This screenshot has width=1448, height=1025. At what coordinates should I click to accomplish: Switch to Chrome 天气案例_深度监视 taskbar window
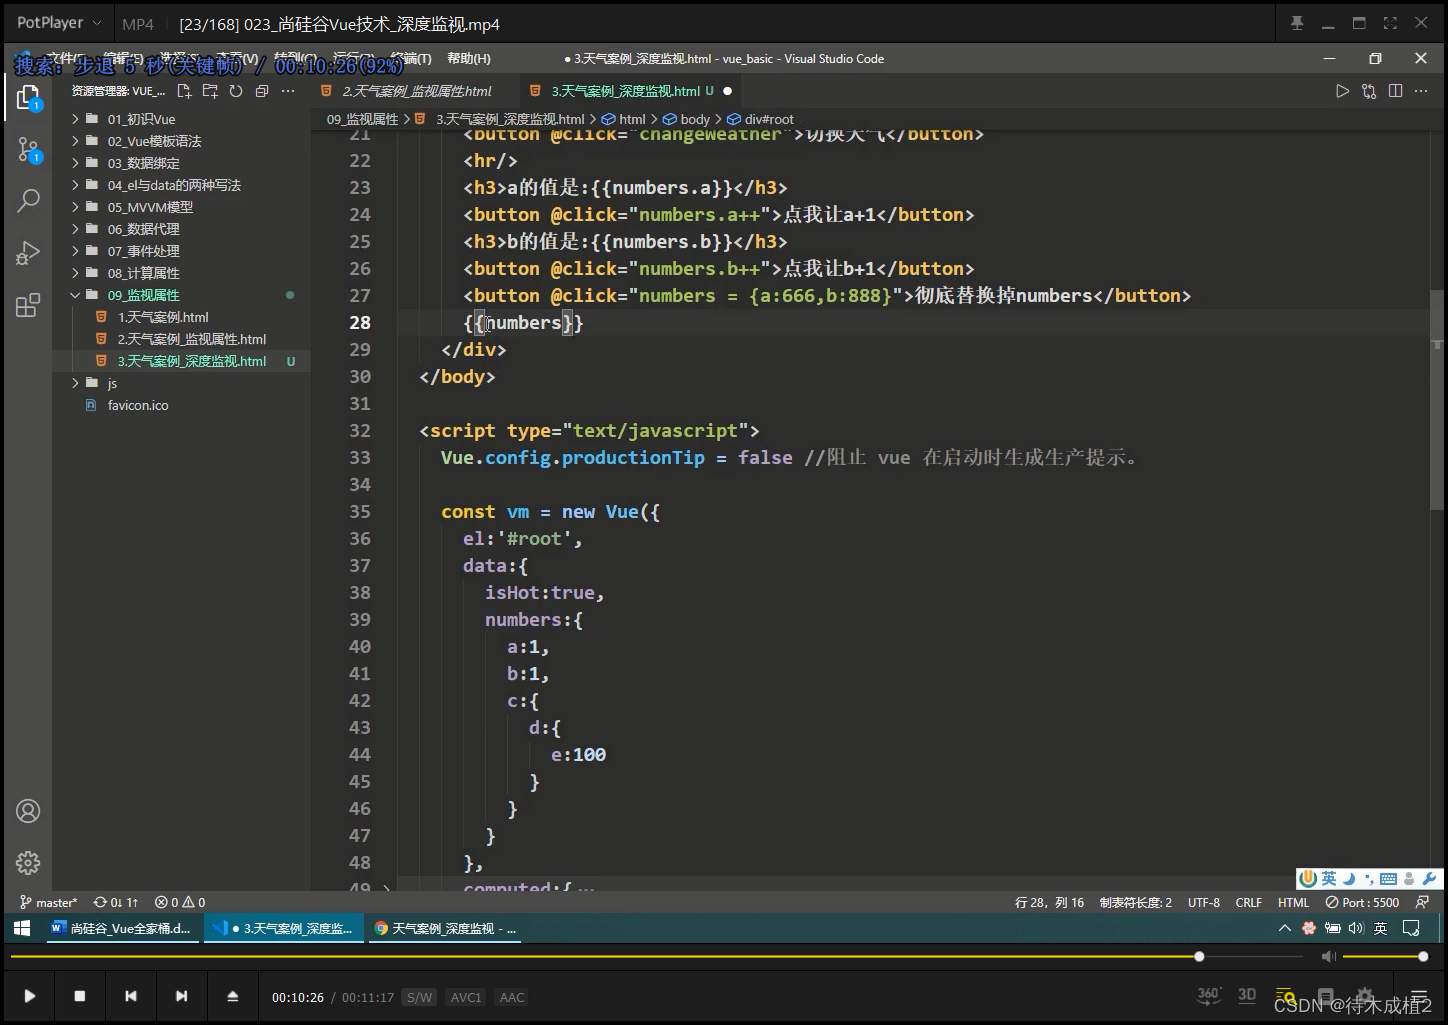click(x=445, y=928)
